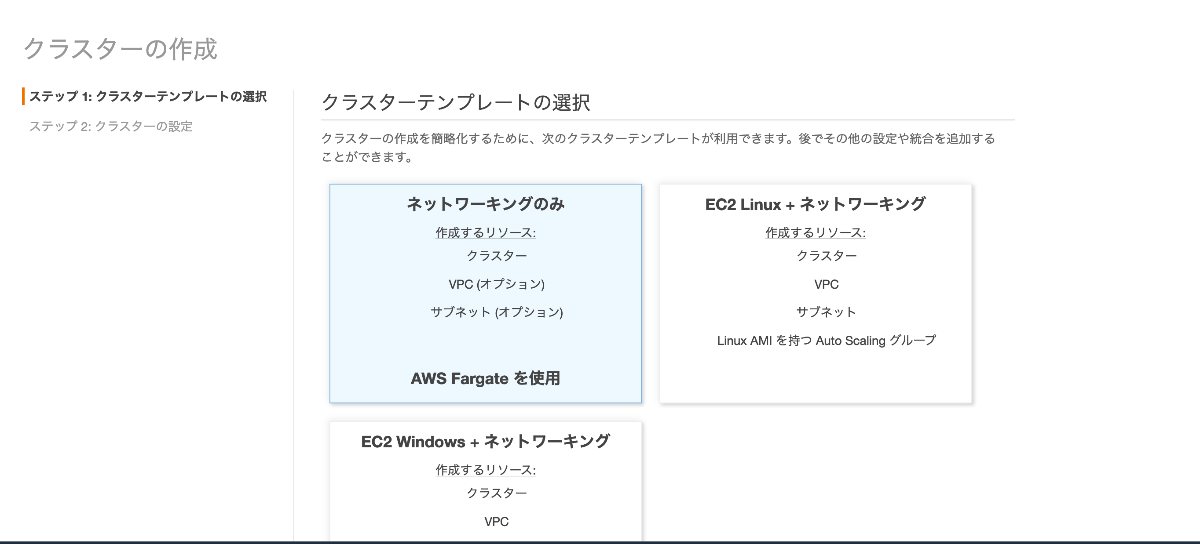1200x544 pixels.
Task: Select the EC2 Windows + ネットワーキング template card
Action: tap(485, 482)
